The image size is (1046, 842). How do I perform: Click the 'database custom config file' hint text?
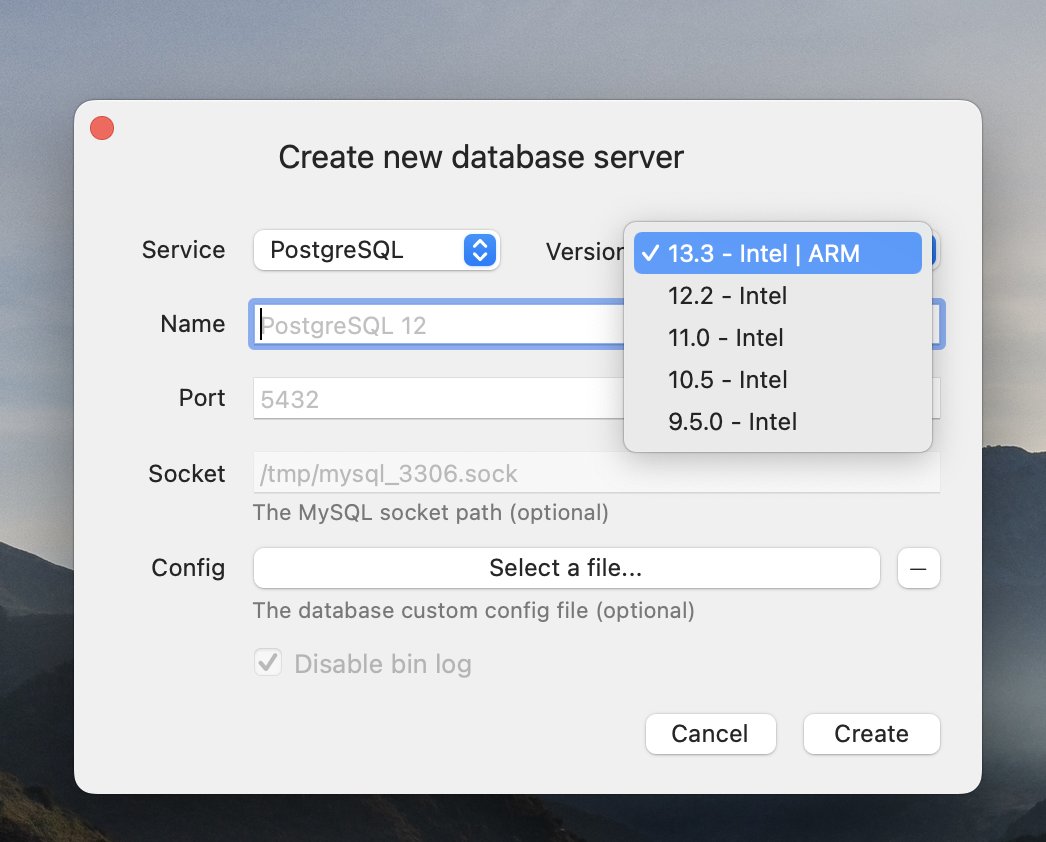coord(474,610)
